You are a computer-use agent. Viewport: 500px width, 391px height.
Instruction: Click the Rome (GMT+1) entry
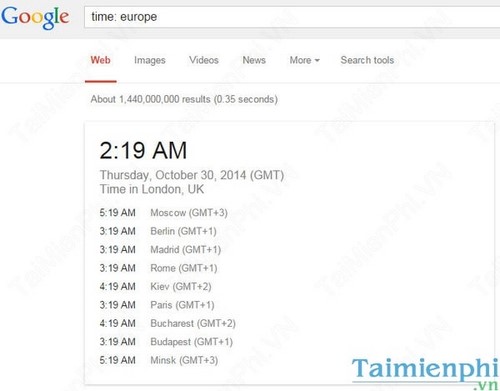click(x=184, y=268)
